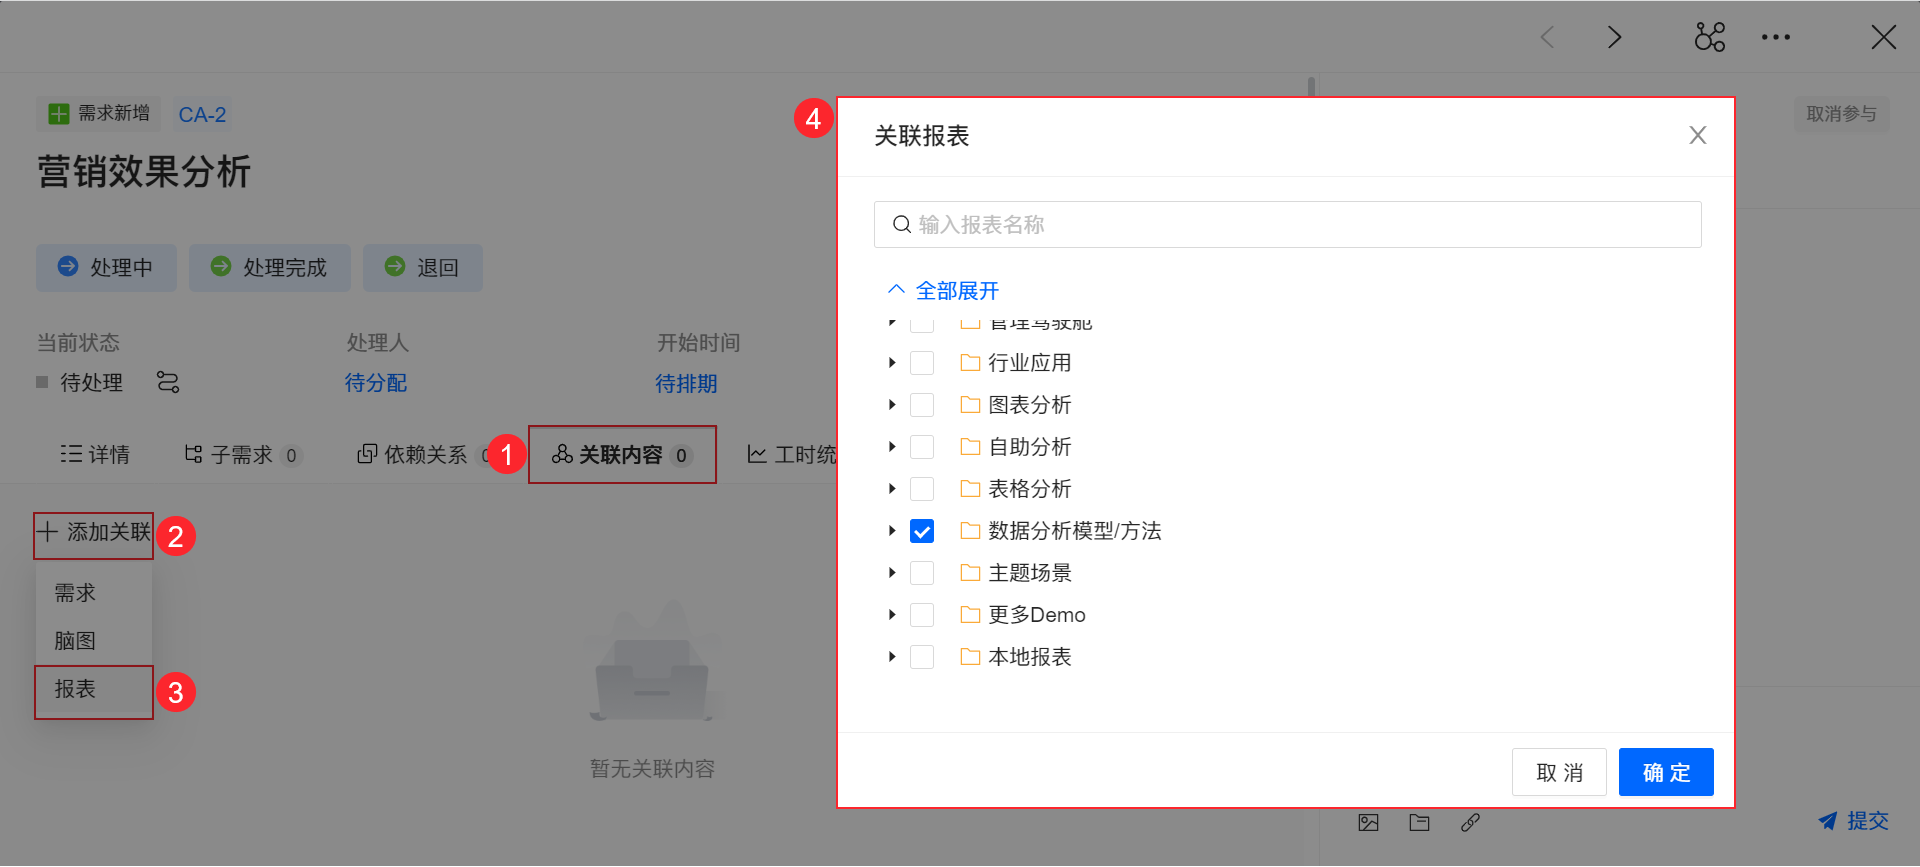Click the search magnifier icon
This screenshot has height=867, width=1920.
[902, 225]
